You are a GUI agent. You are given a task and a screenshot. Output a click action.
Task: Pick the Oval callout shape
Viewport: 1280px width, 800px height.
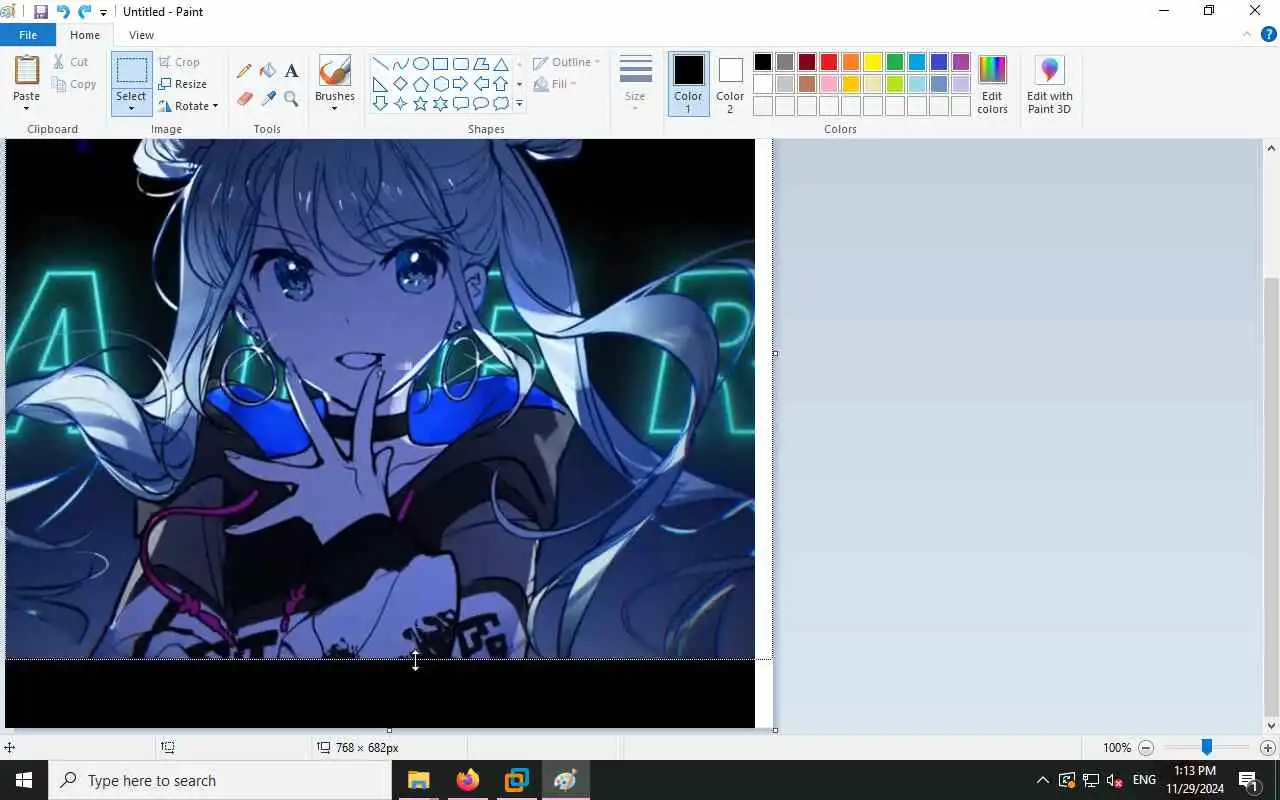click(x=480, y=103)
